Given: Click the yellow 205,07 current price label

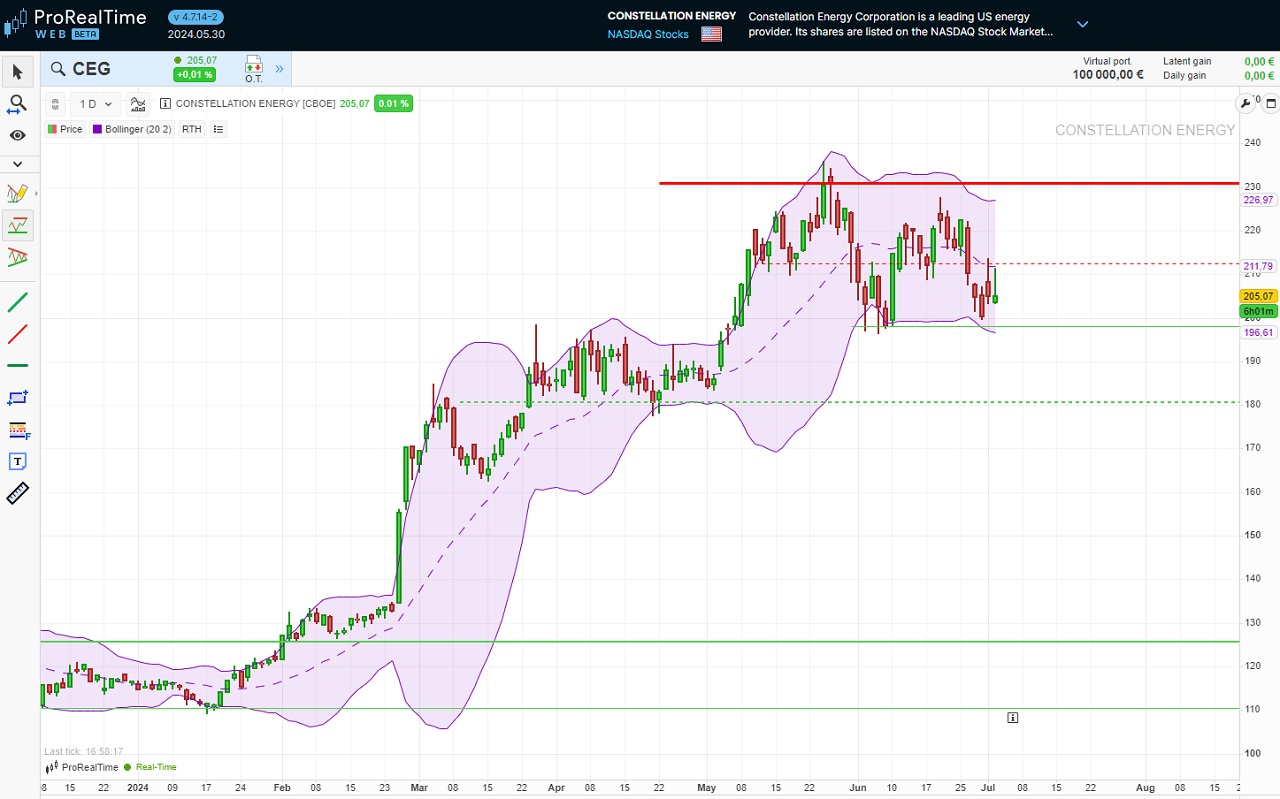Looking at the screenshot, I should (1258, 296).
